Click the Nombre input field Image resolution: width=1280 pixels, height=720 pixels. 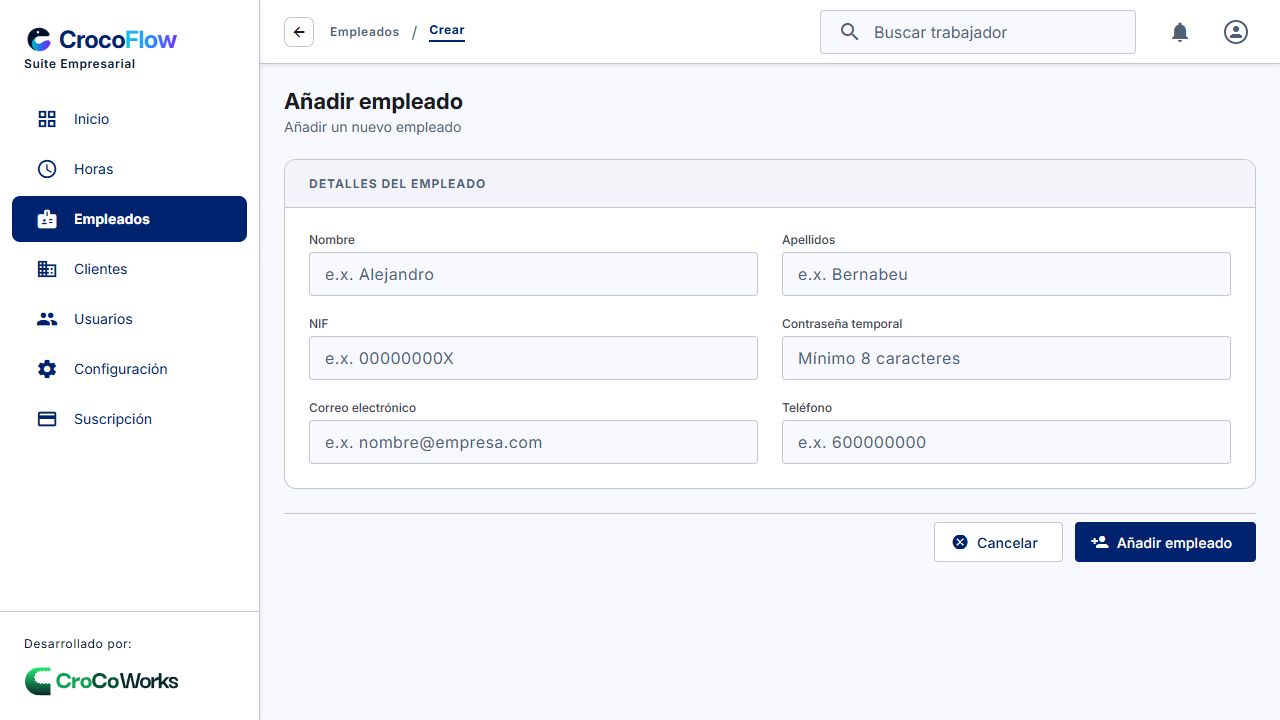tap(533, 274)
